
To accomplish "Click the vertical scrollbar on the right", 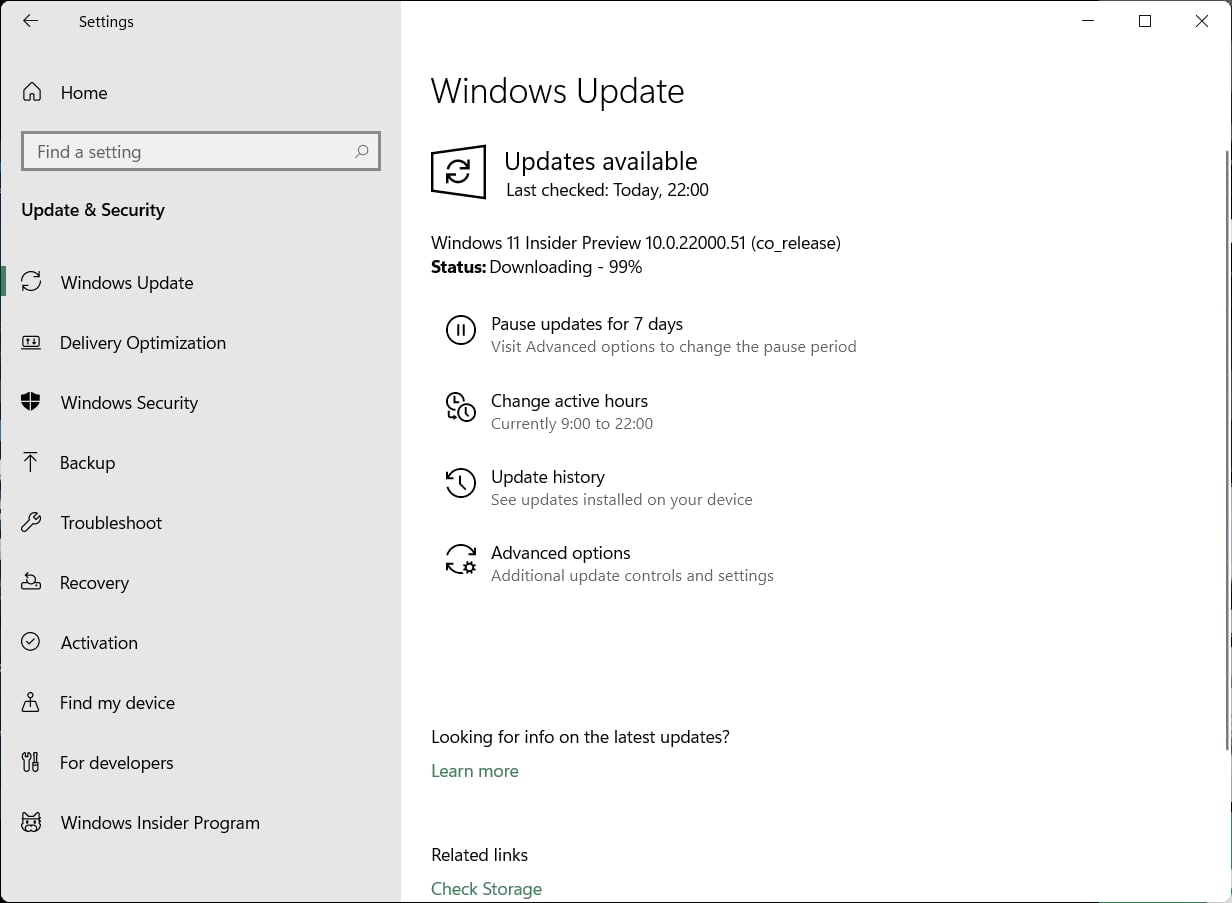I will pyautogui.click(x=1227, y=450).
